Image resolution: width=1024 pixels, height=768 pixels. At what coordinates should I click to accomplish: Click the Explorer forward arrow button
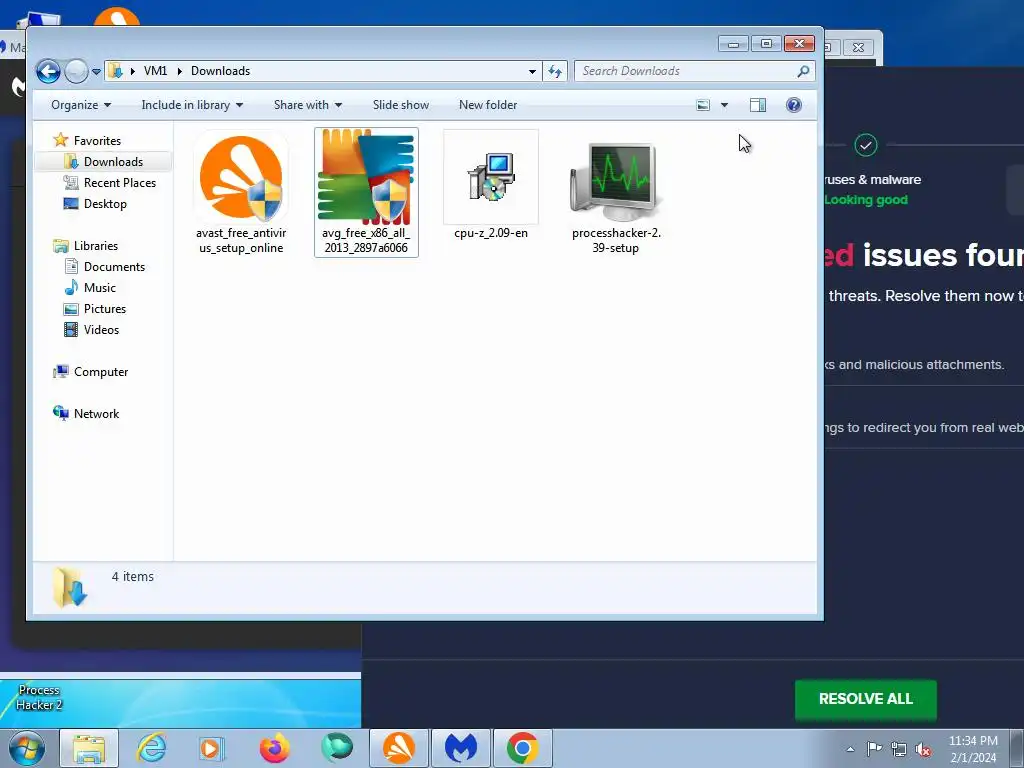click(x=76, y=71)
